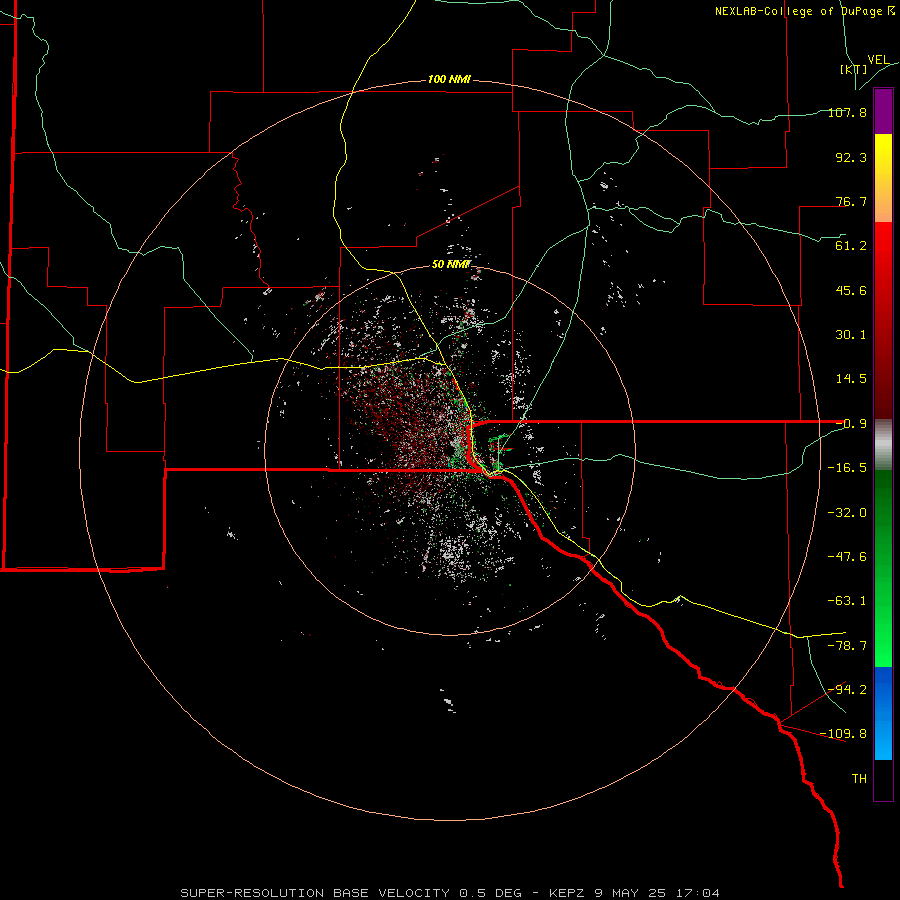Click the TH label on the legend

point(859,779)
